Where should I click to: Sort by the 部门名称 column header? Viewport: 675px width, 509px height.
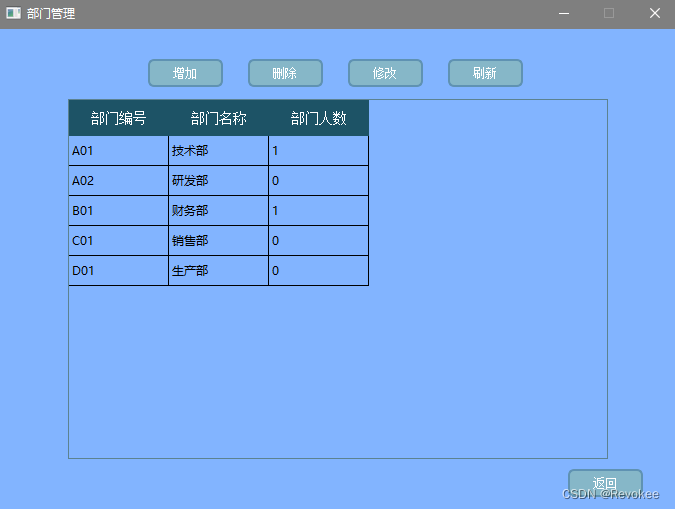(x=218, y=118)
